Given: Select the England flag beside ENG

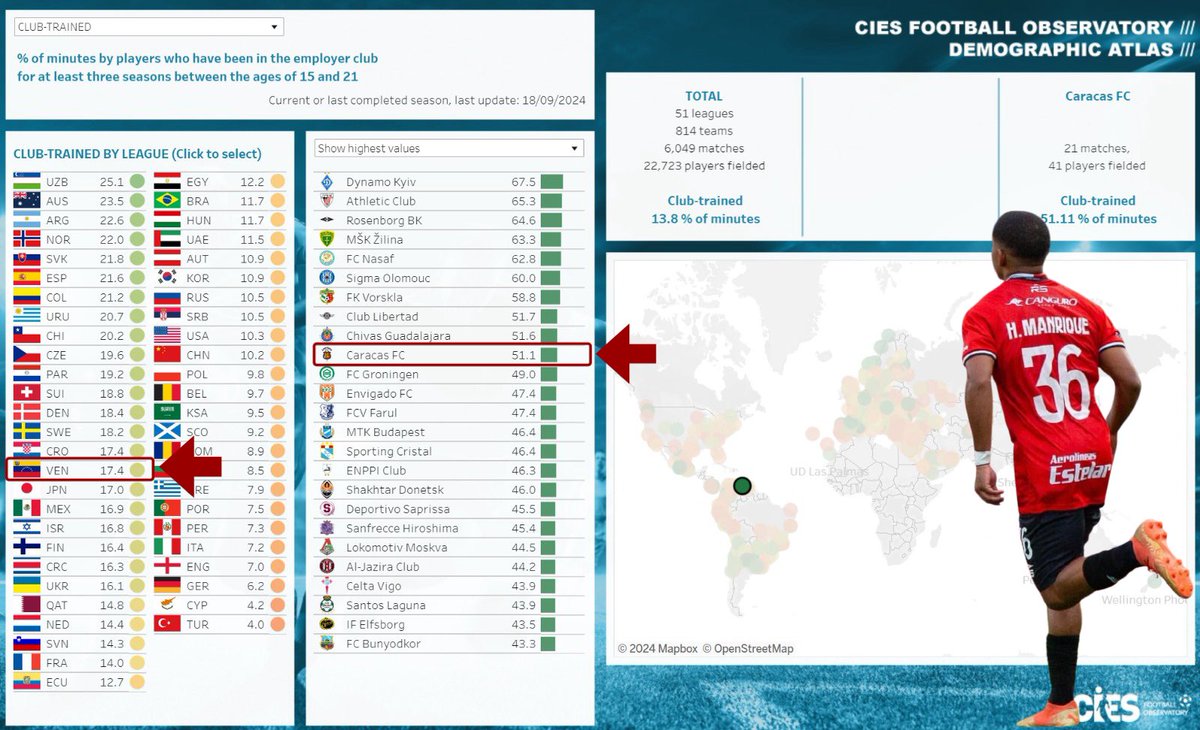Looking at the screenshot, I should click(167, 567).
